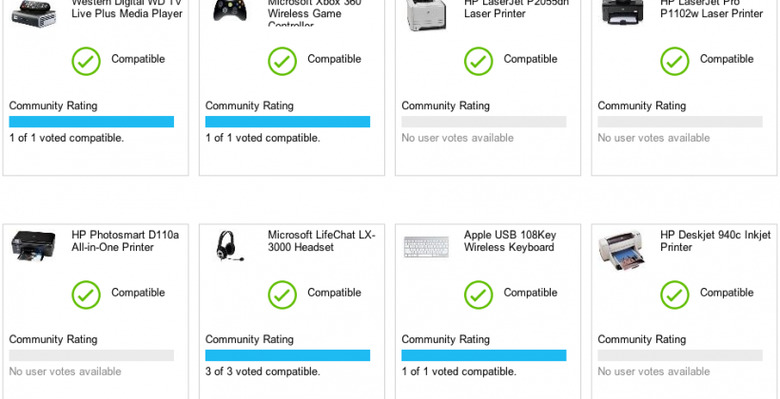Click the Apple wireless keyboard thumbnail
This screenshot has width=780, height=399.
coord(426,247)
